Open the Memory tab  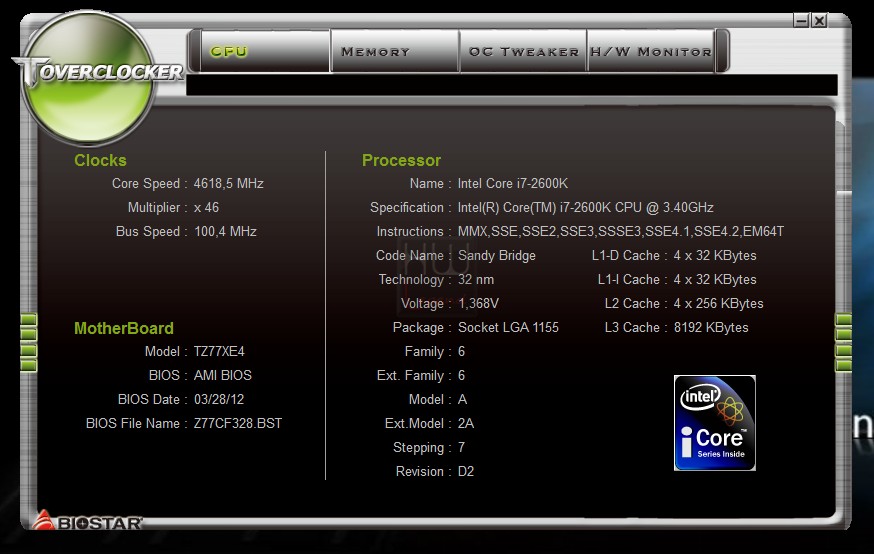[x=395, y=51]
